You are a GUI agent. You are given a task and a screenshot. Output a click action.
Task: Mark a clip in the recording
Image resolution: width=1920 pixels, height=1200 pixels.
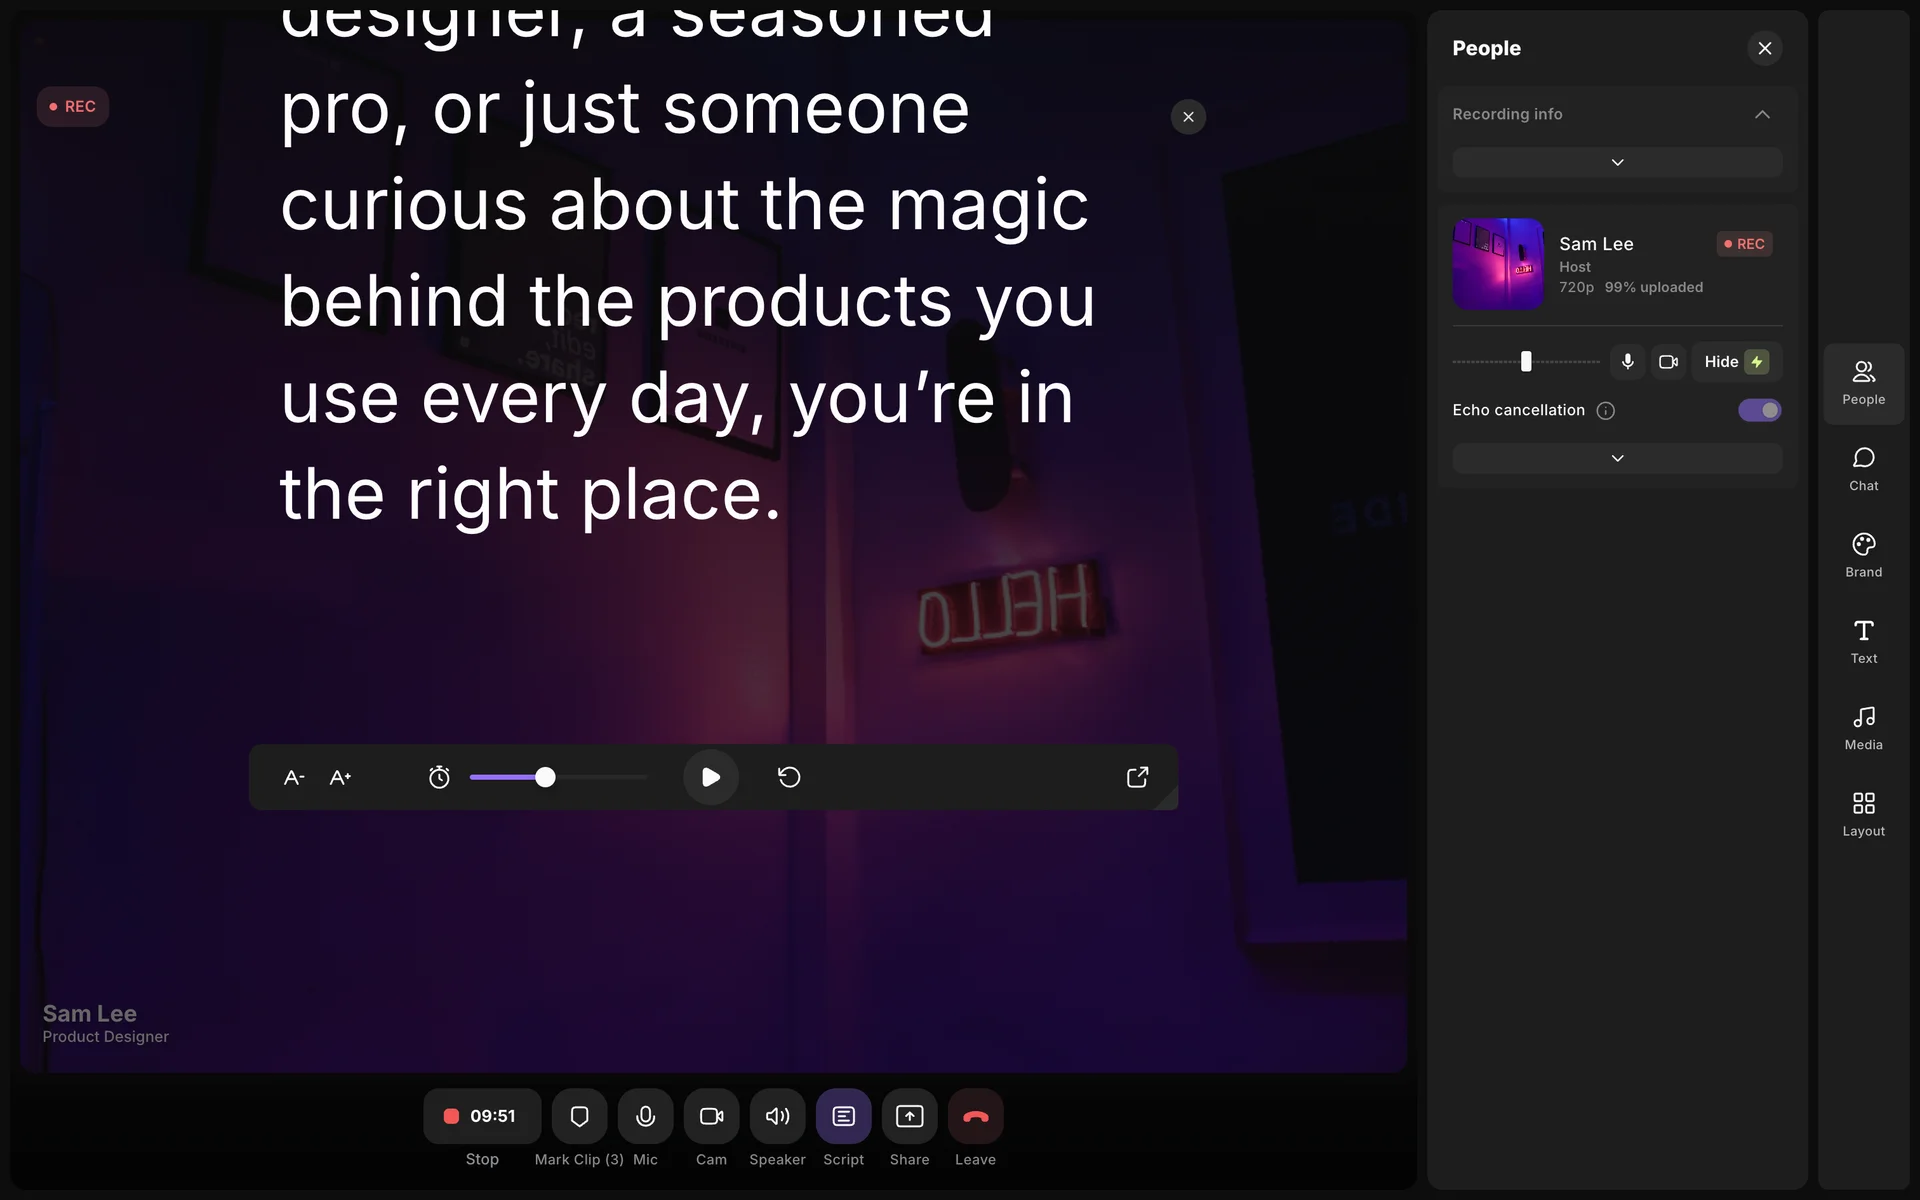(579, 1116)
